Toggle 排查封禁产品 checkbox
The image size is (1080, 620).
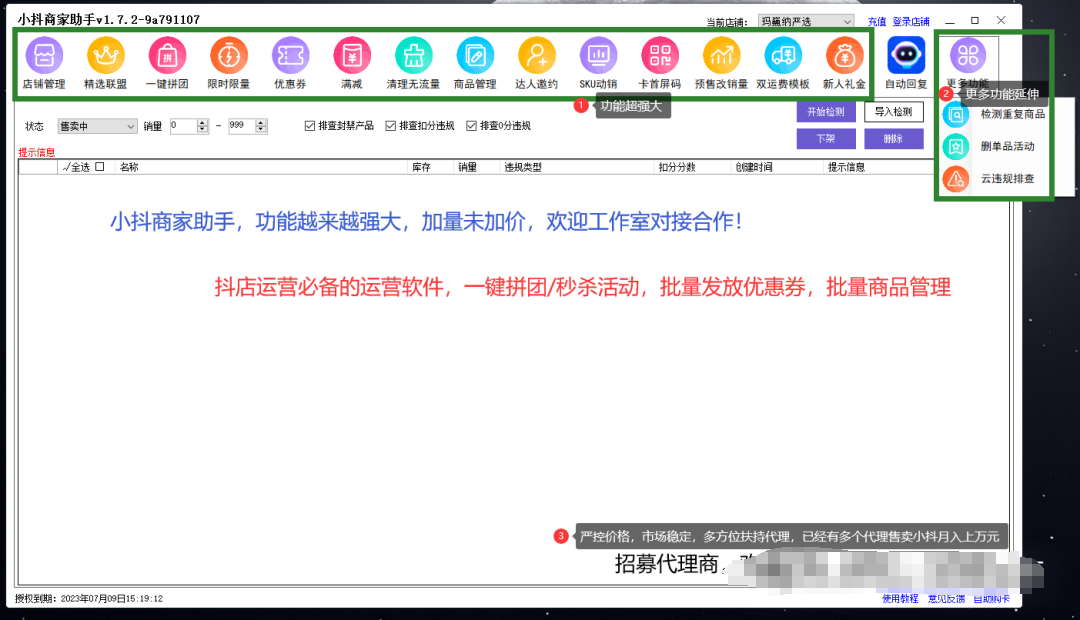click(x=310, y=126)
